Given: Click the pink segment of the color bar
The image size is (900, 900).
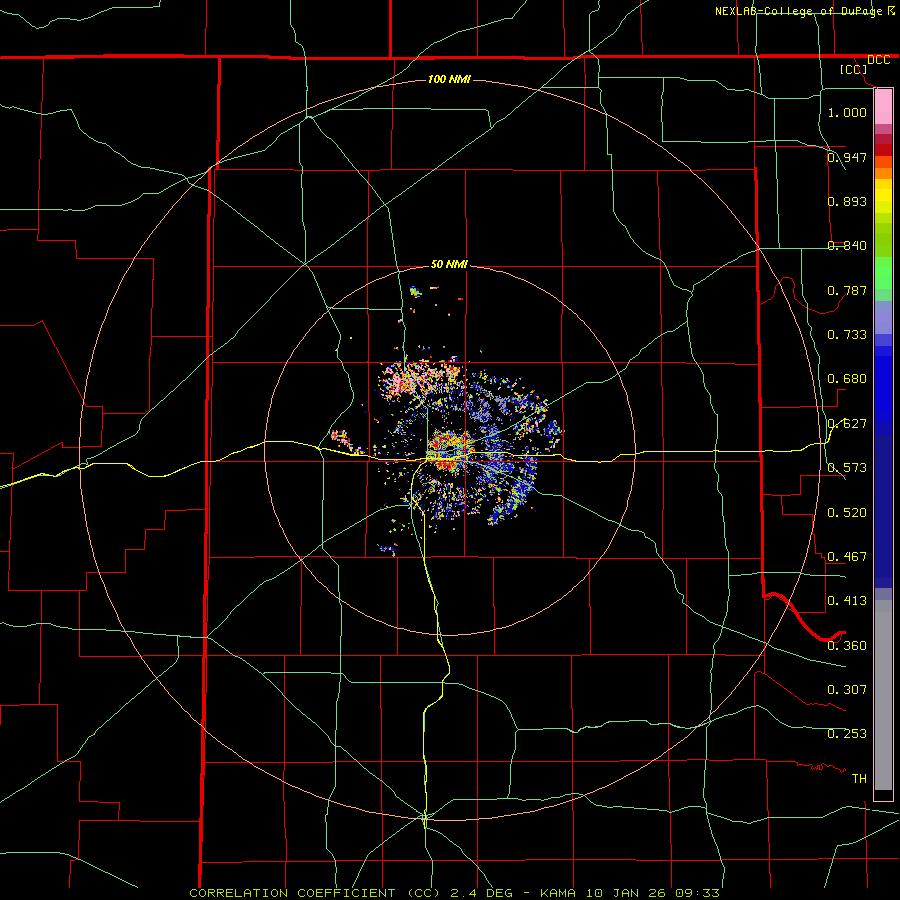Looking at the screenshot, I should click(x=883, y=107).
